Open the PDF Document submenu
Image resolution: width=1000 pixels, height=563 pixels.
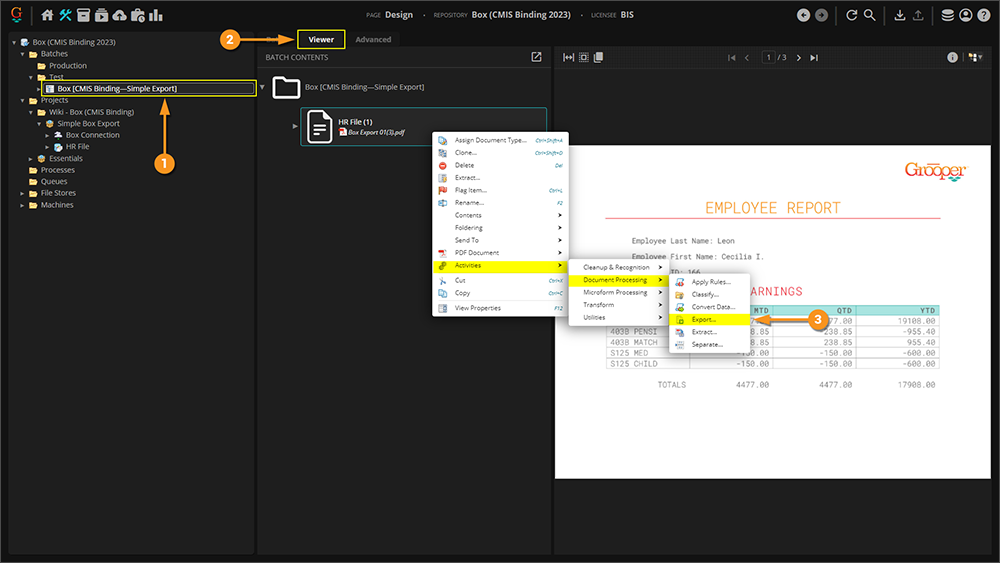(x=501, y=252)
